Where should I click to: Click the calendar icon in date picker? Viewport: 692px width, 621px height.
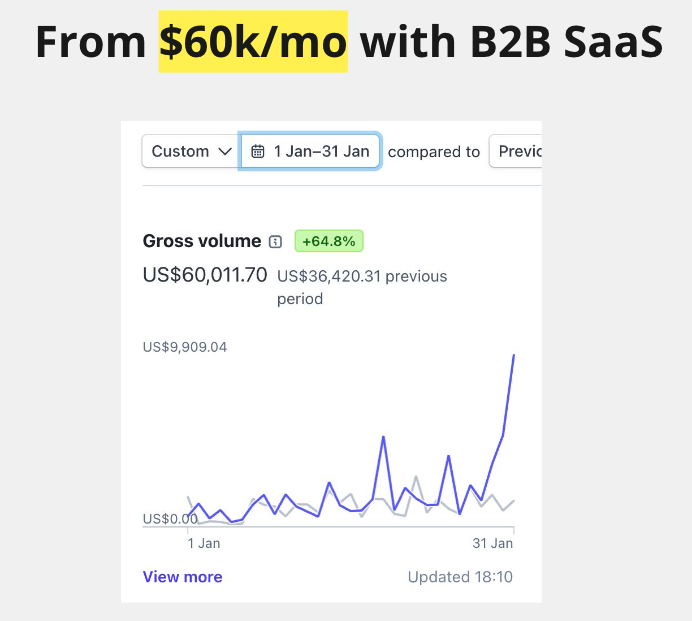click(258, 152)
